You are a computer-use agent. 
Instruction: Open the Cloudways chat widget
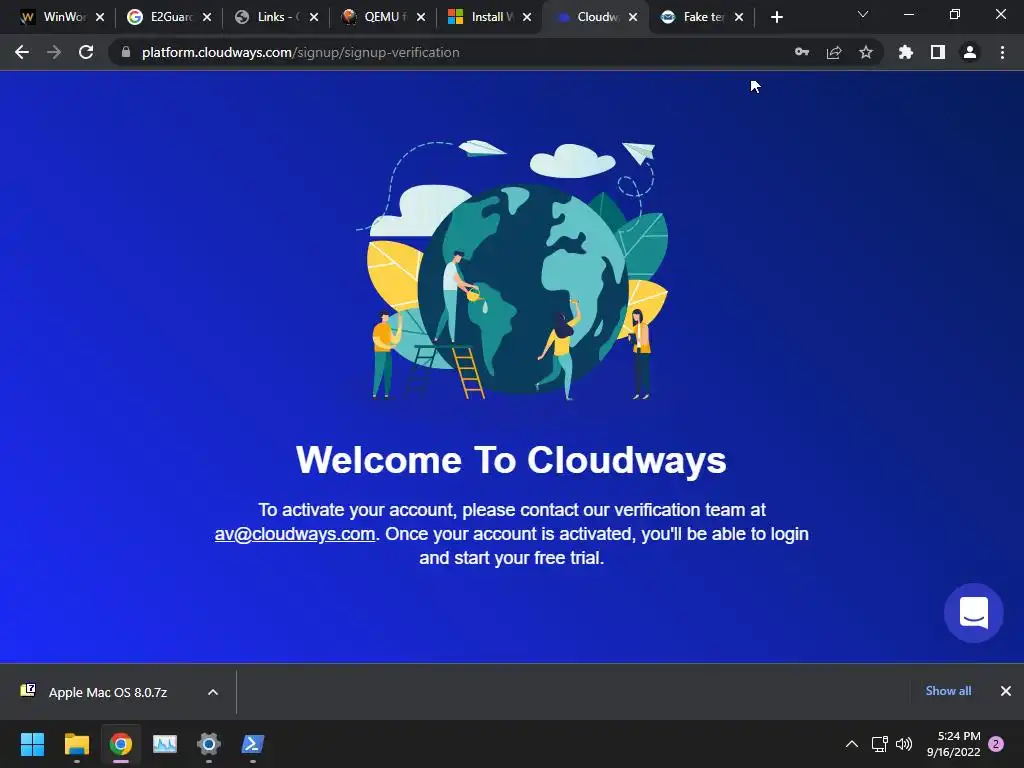974,613
